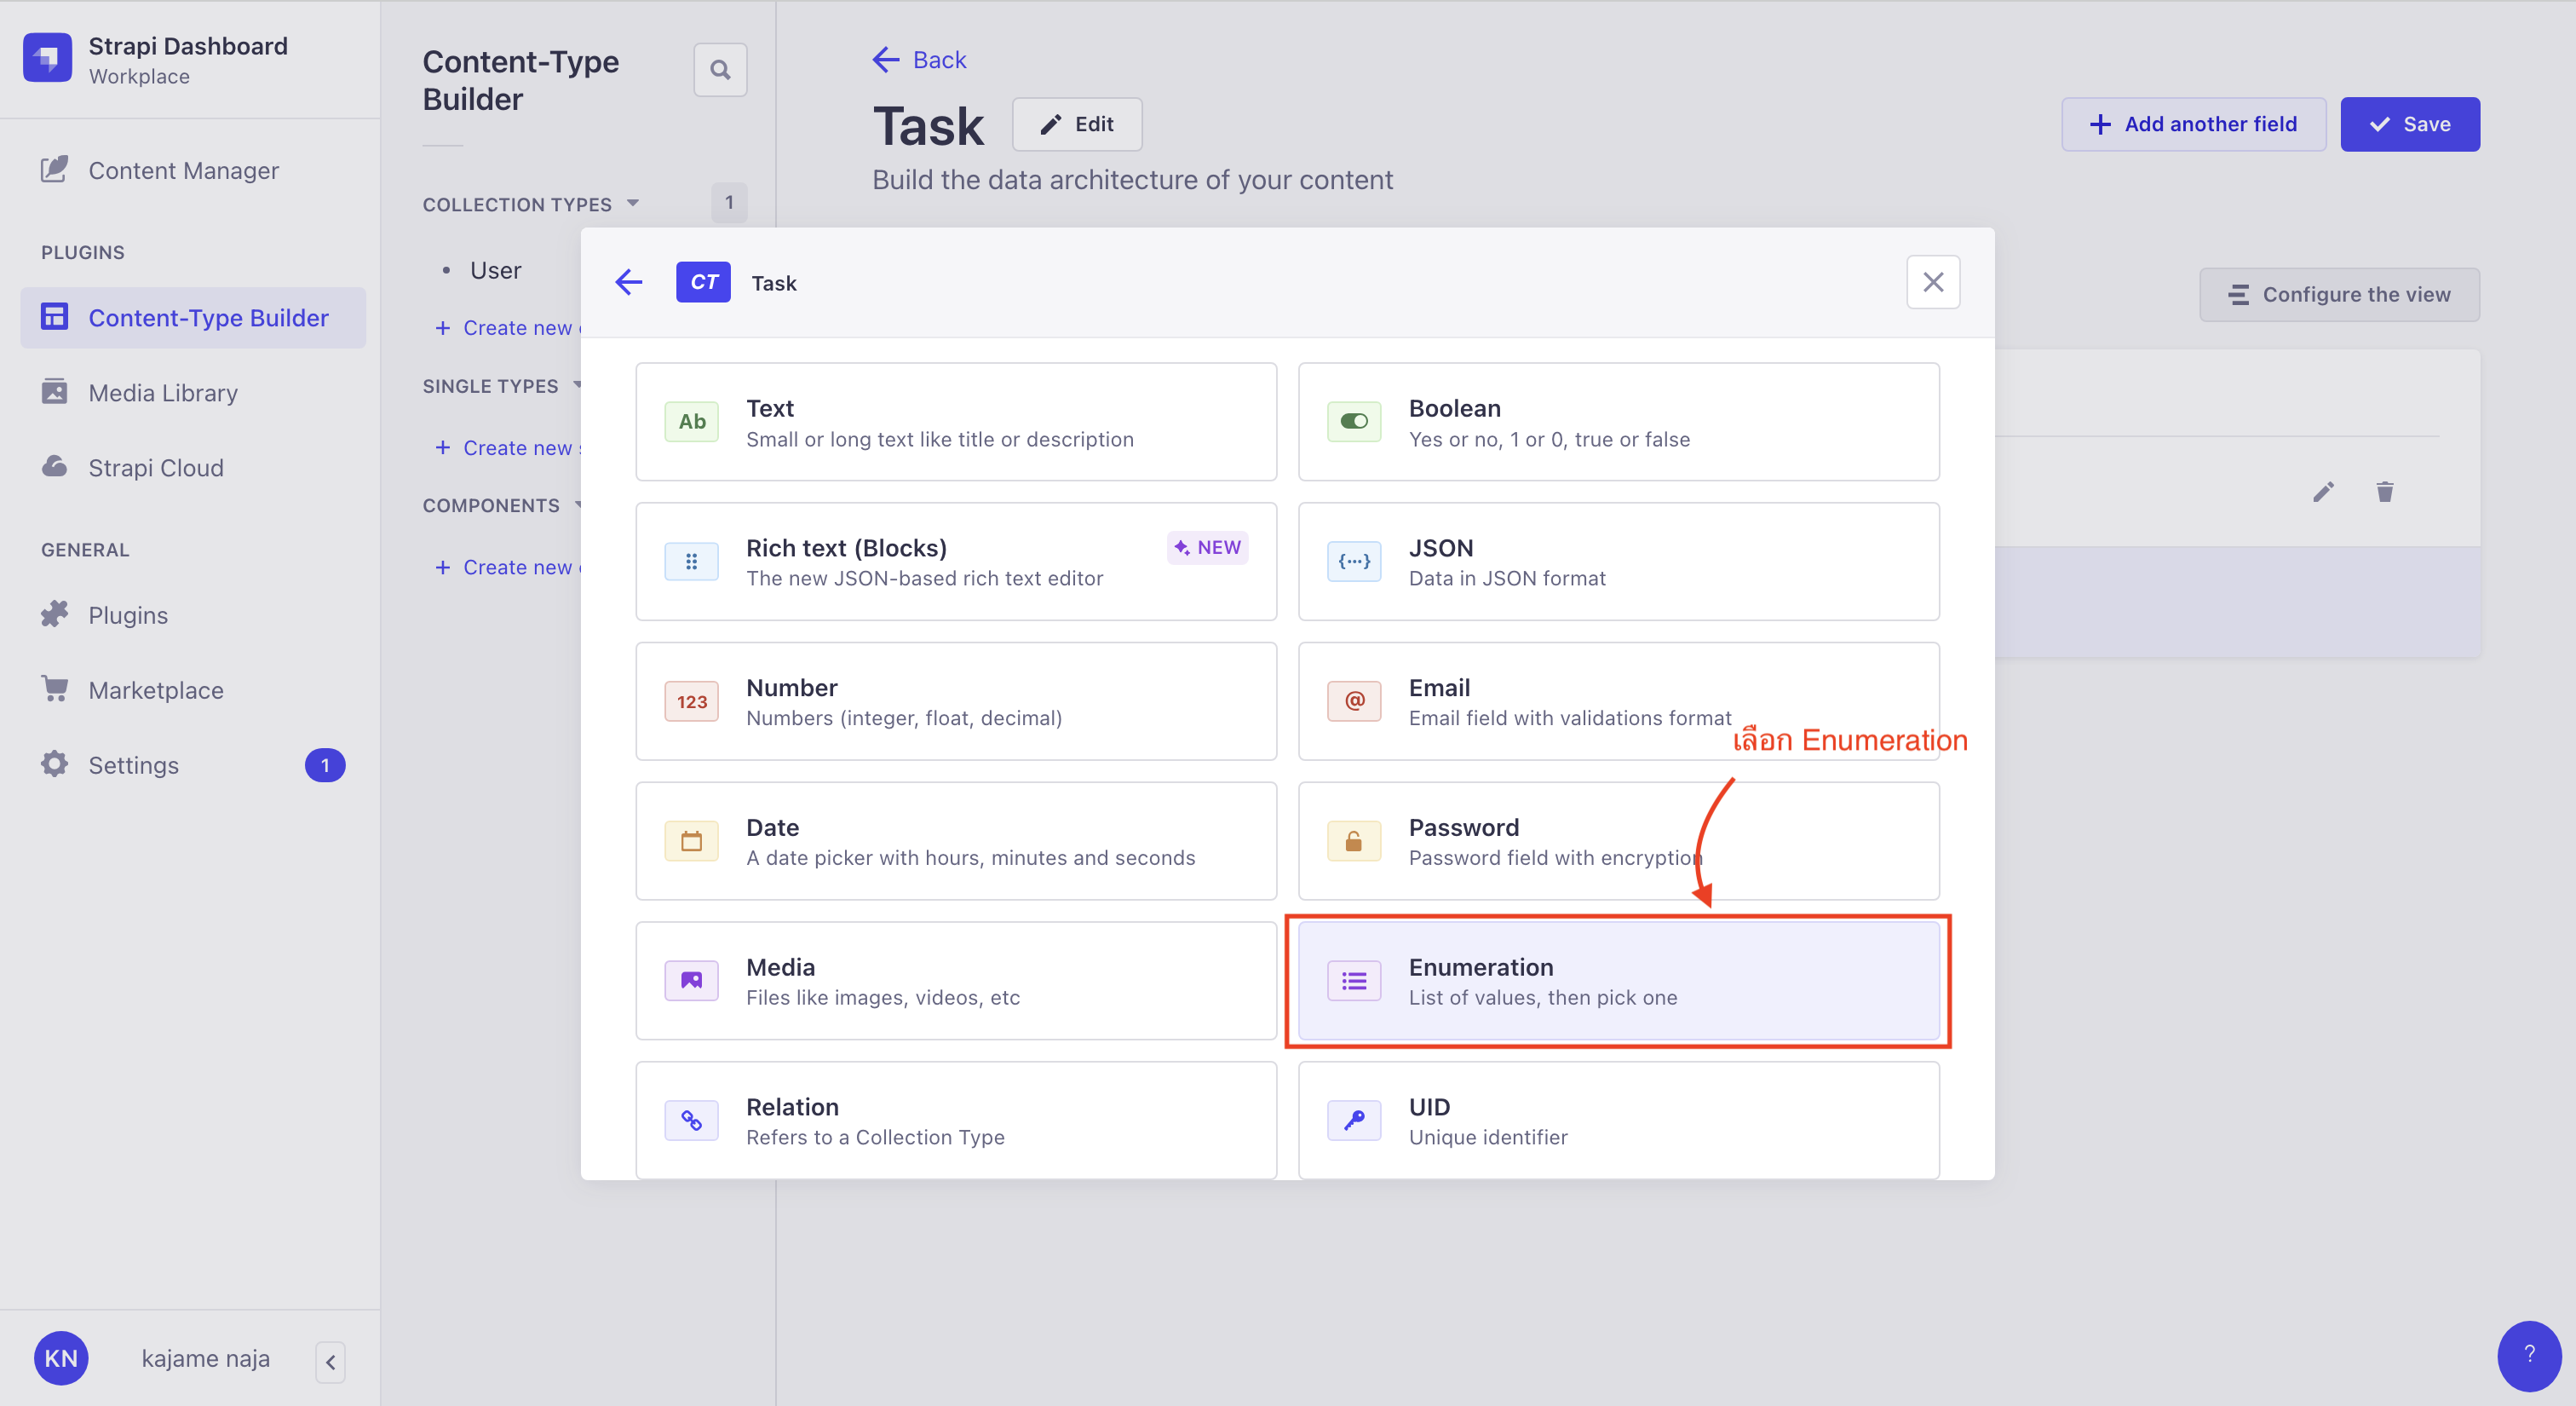
Task: Select the Email field type
Action: point(1618,701)
